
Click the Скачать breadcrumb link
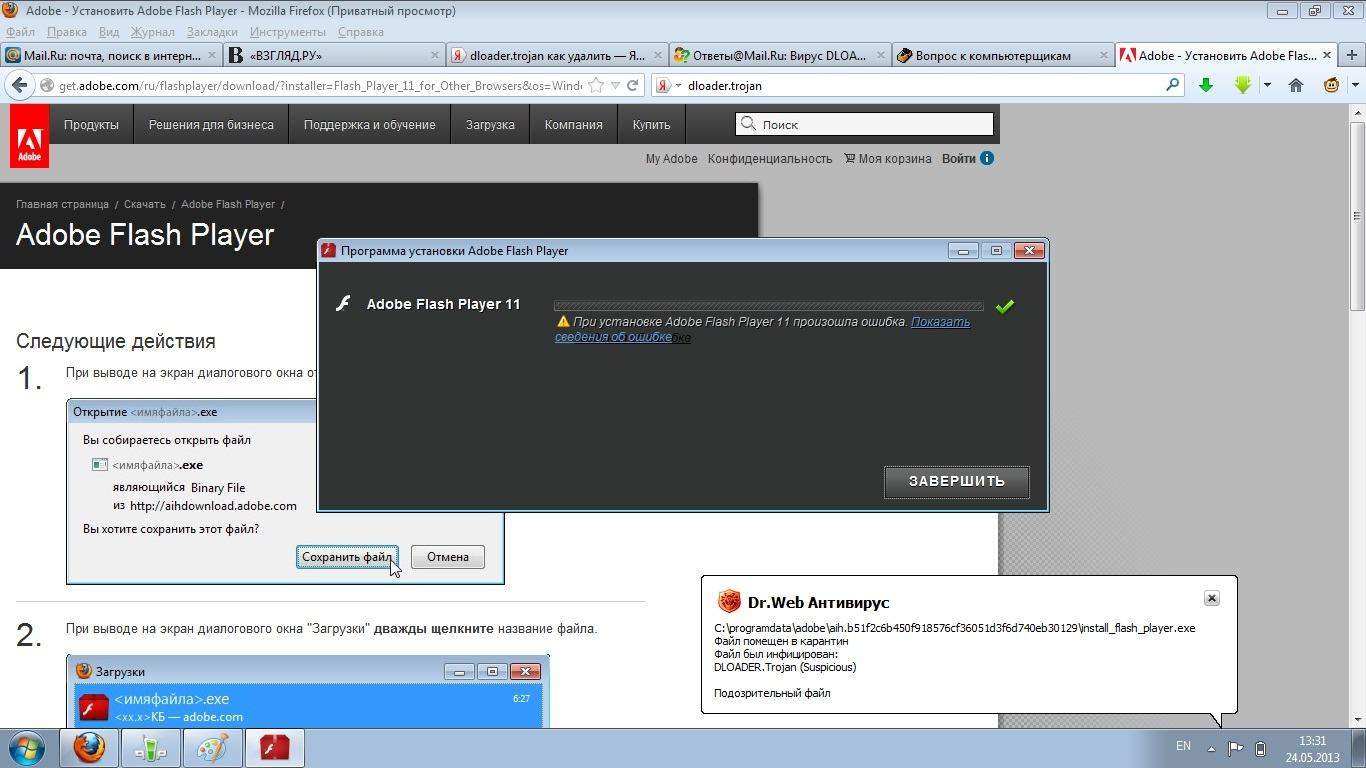tap(145, 204)
